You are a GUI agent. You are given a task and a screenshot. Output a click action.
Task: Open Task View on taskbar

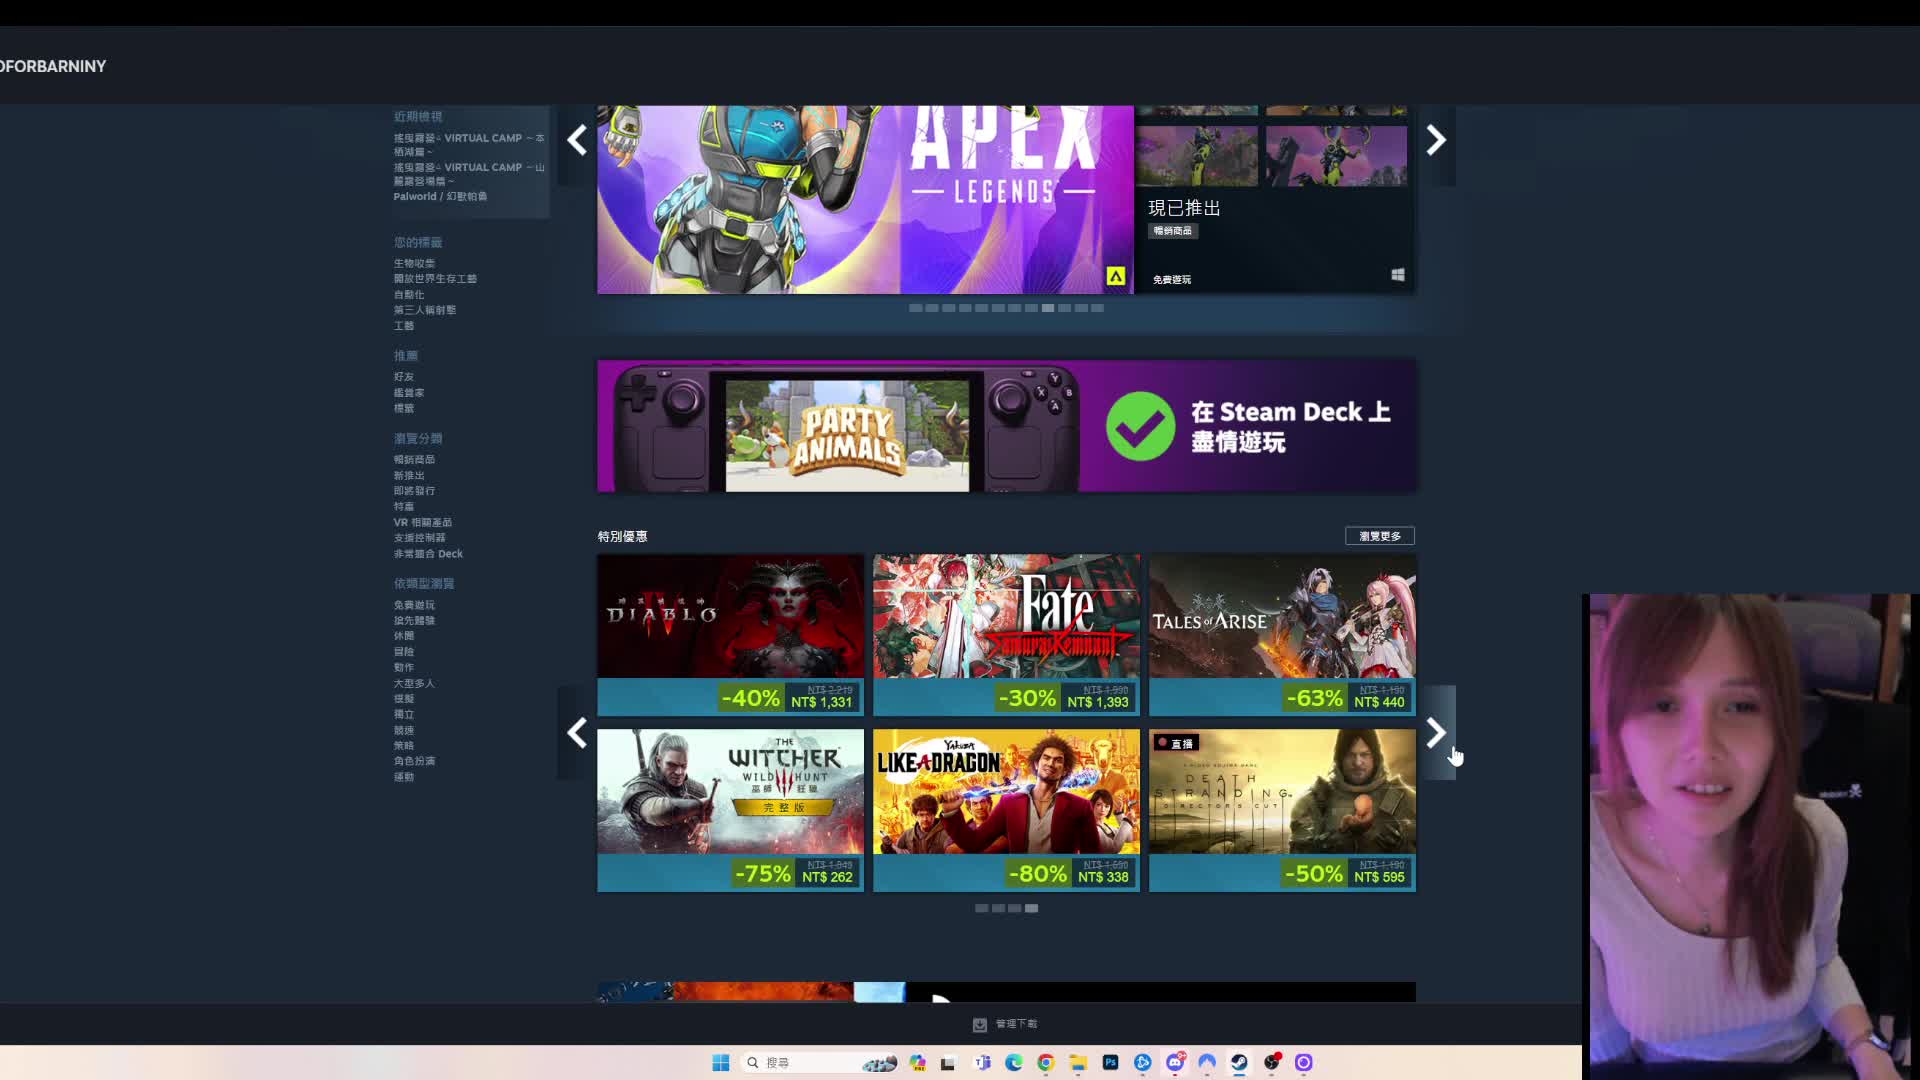point(948,1062)
